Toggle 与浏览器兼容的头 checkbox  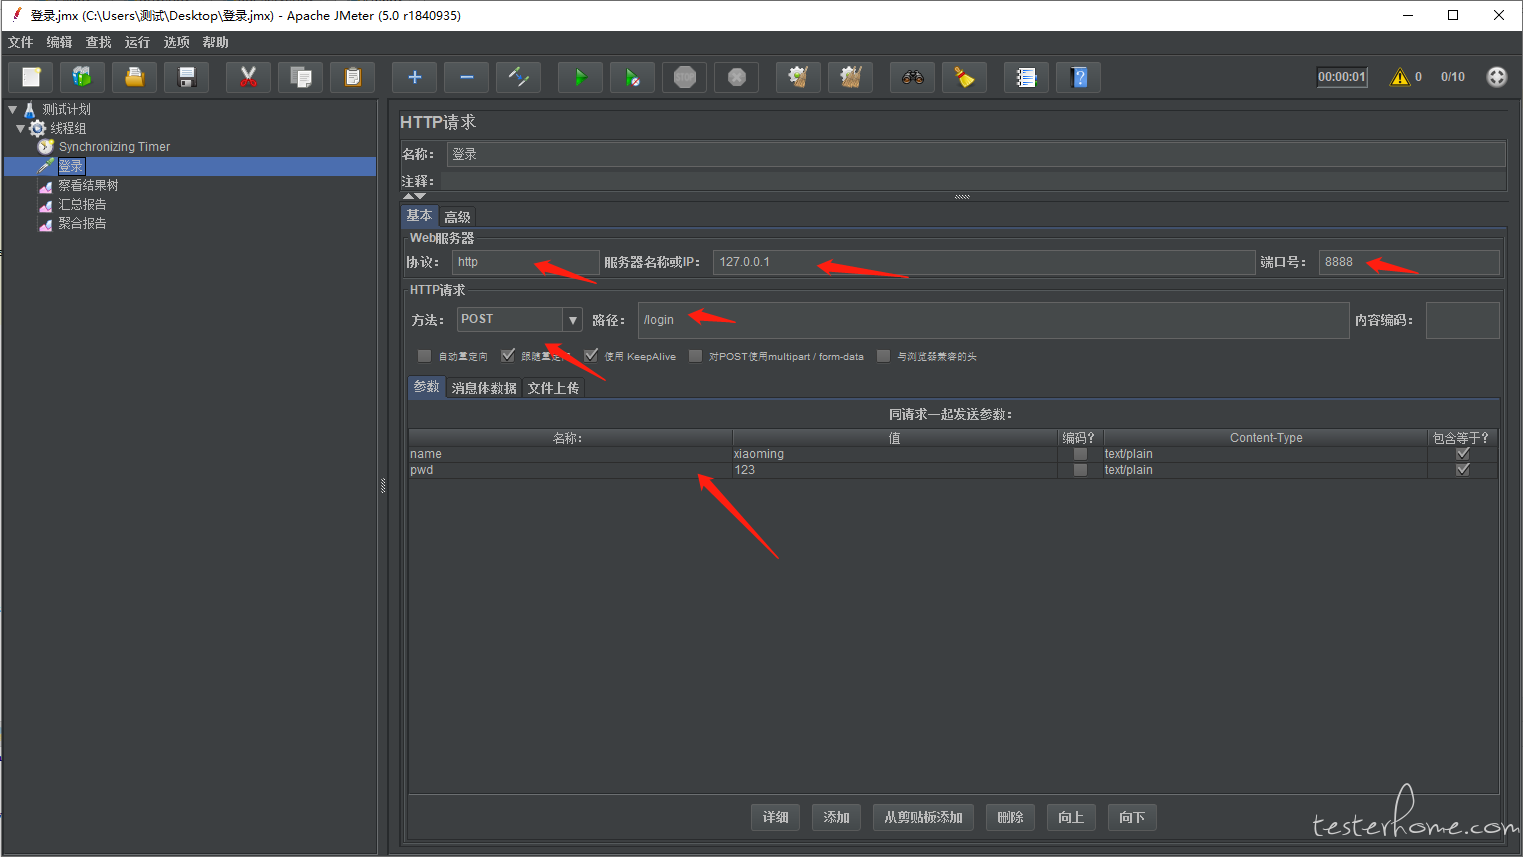tap(883, 356)
